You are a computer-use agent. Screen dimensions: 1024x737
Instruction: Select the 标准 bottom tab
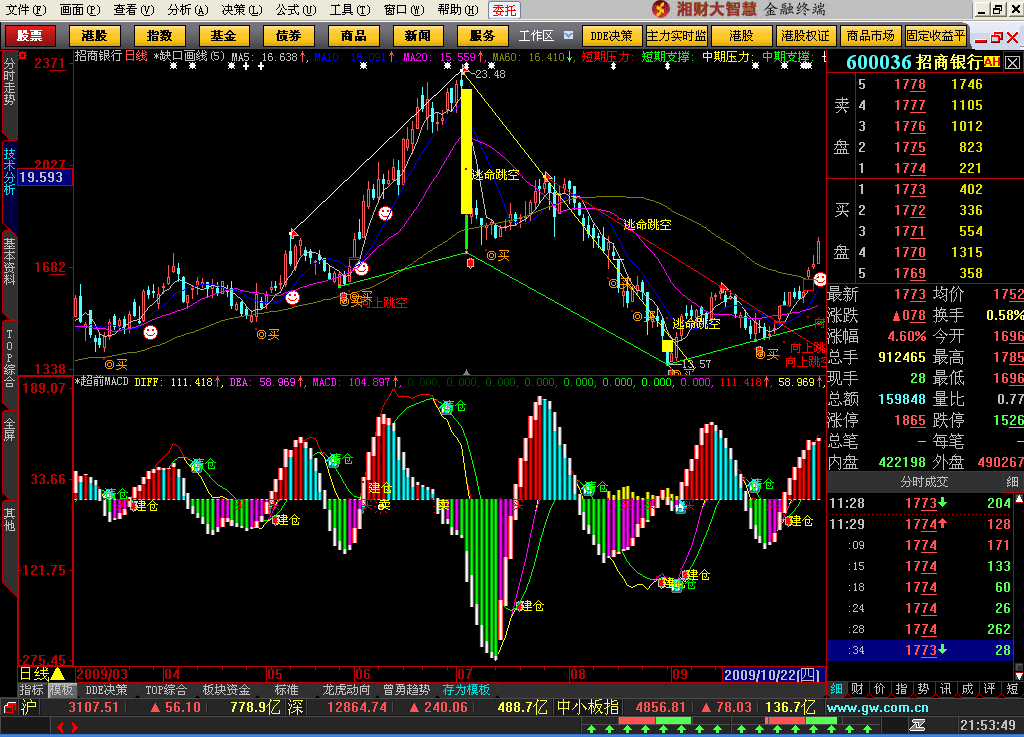coord(286,690)
